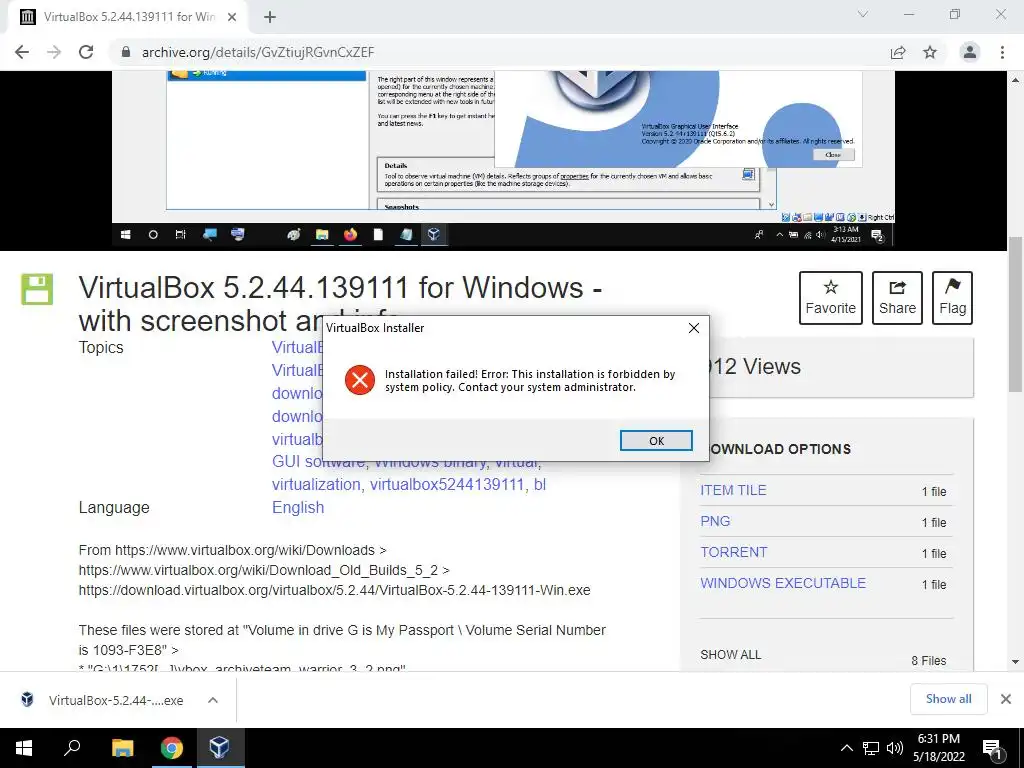
Task: Open the Chrome profile avatar
Action: [x=970, y=52]
